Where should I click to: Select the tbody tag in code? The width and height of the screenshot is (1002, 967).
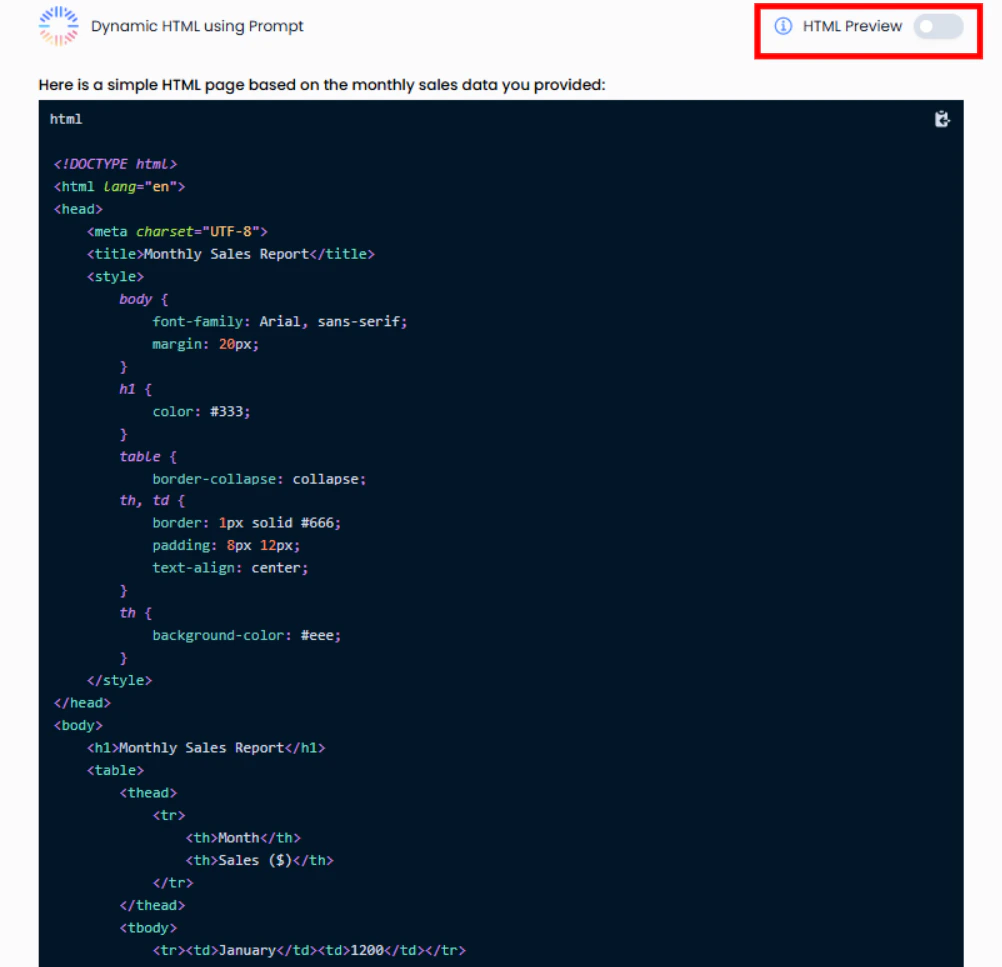(147, 927)
